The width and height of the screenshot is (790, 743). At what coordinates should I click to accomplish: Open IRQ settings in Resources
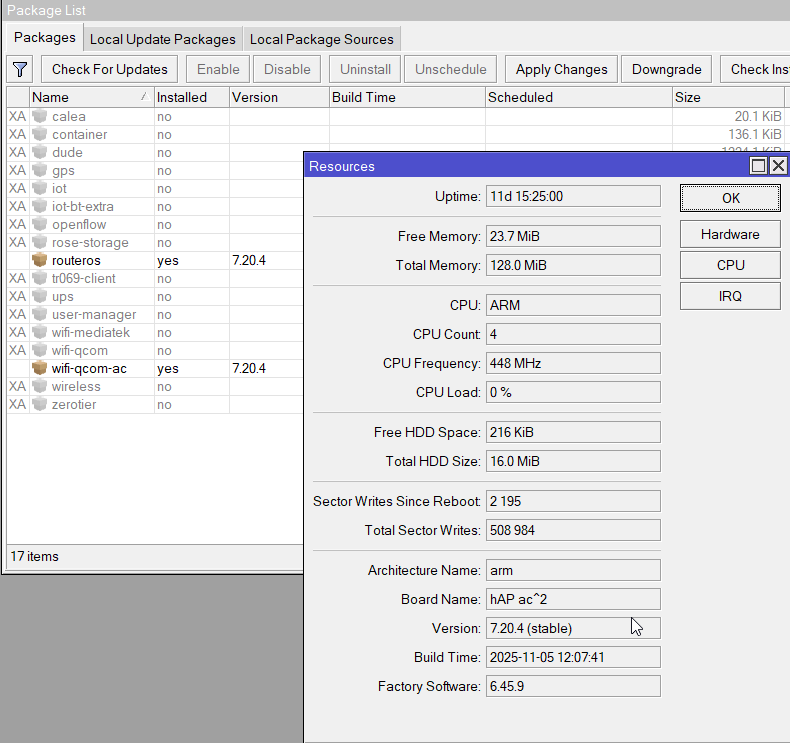[x=730, y=296]
